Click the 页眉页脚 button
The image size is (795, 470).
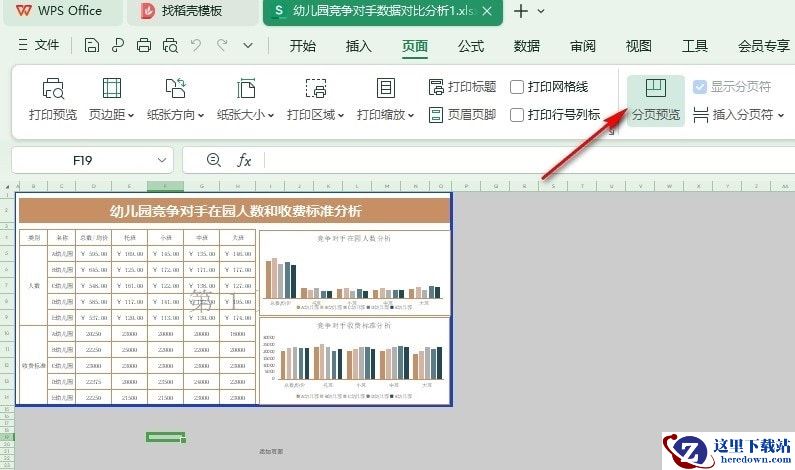click(462, 115)
